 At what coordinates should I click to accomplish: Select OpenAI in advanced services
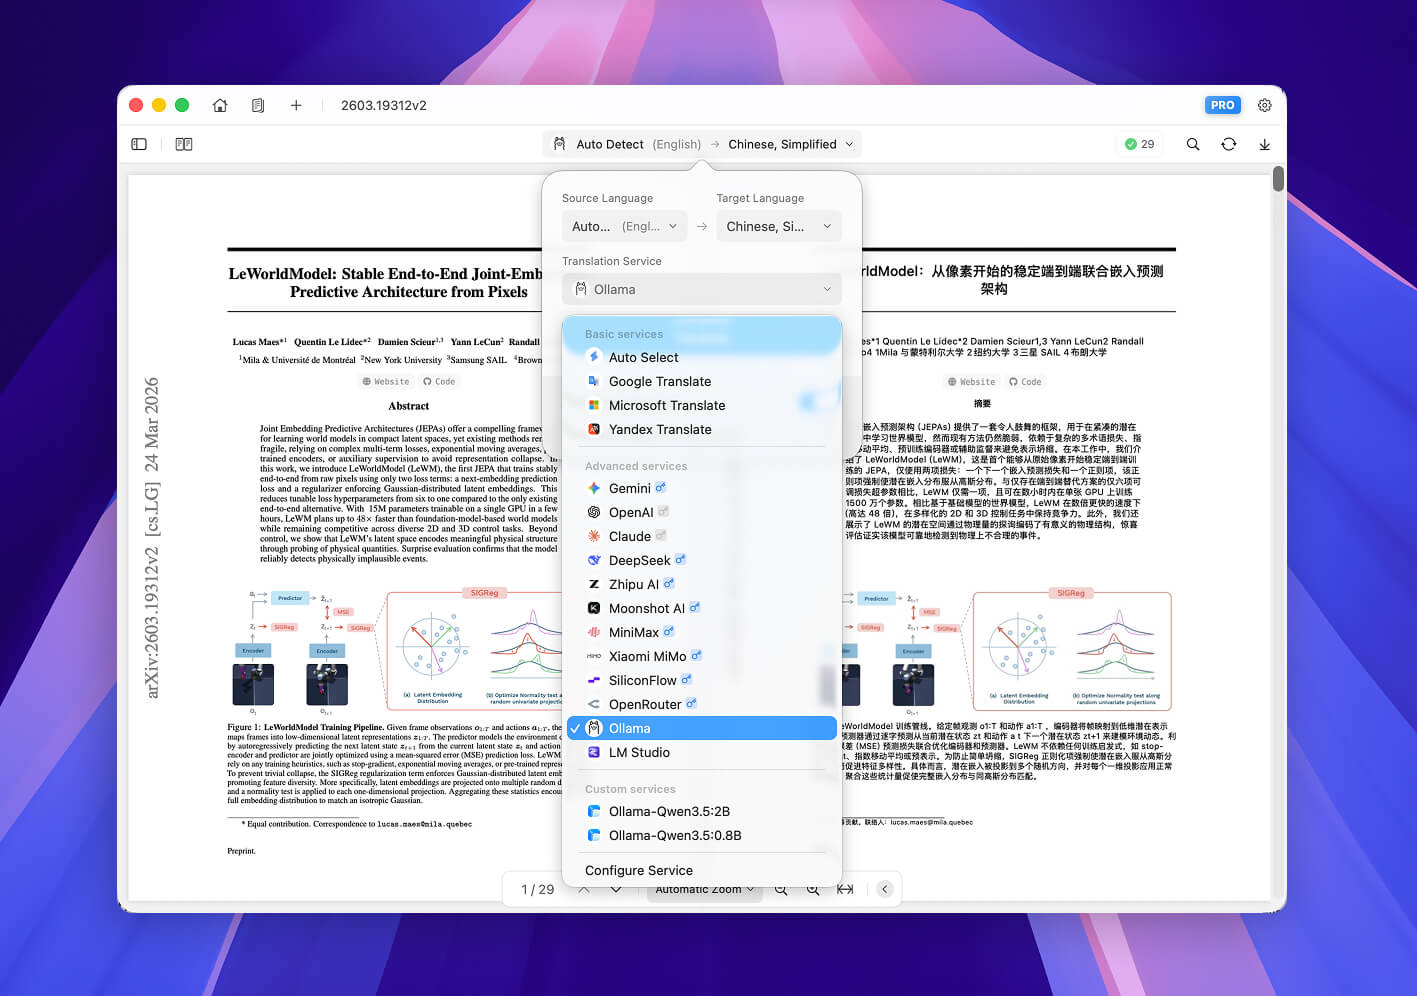coord(702,512)
